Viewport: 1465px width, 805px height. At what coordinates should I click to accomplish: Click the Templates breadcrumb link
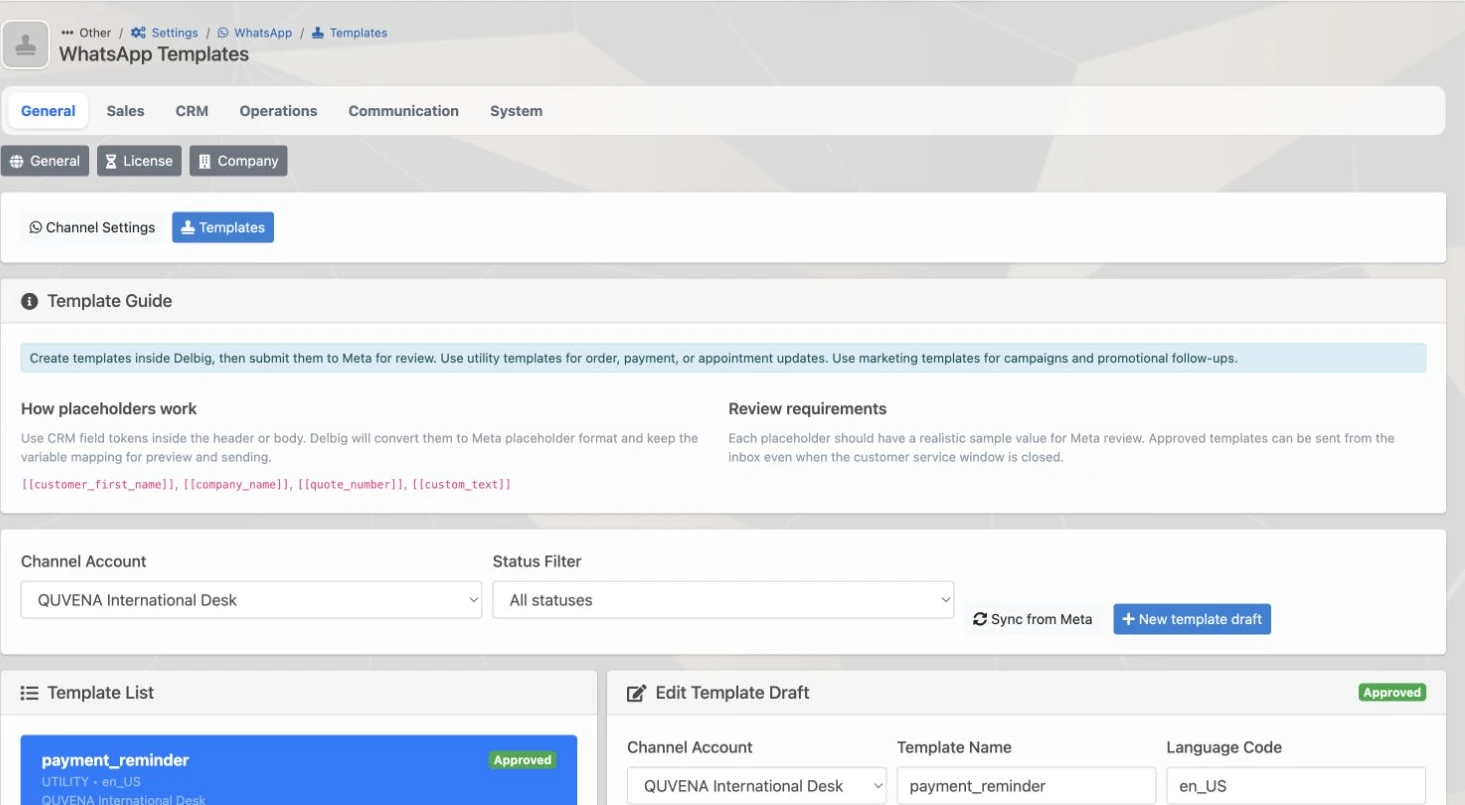pos(349,33)
